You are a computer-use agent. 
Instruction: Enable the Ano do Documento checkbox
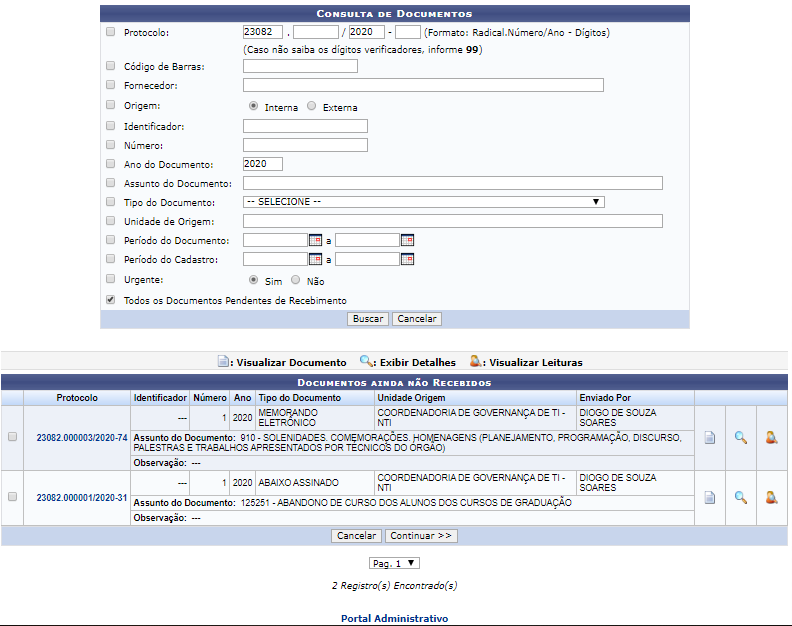pyautogui.click(x=111, y=164)
